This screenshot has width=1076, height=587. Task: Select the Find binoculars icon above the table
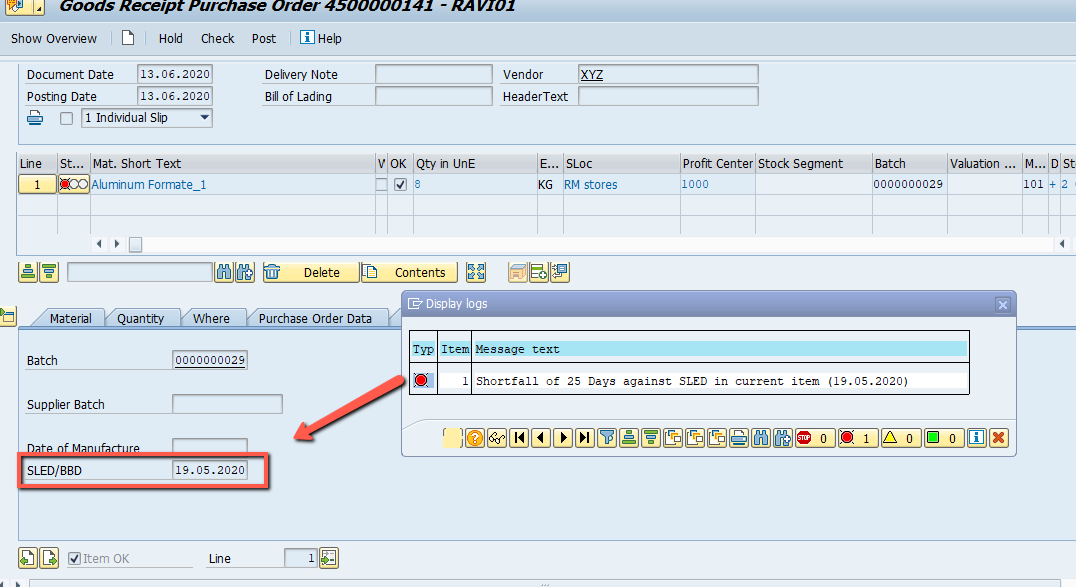pyautogui.click(x=224, y=271)
